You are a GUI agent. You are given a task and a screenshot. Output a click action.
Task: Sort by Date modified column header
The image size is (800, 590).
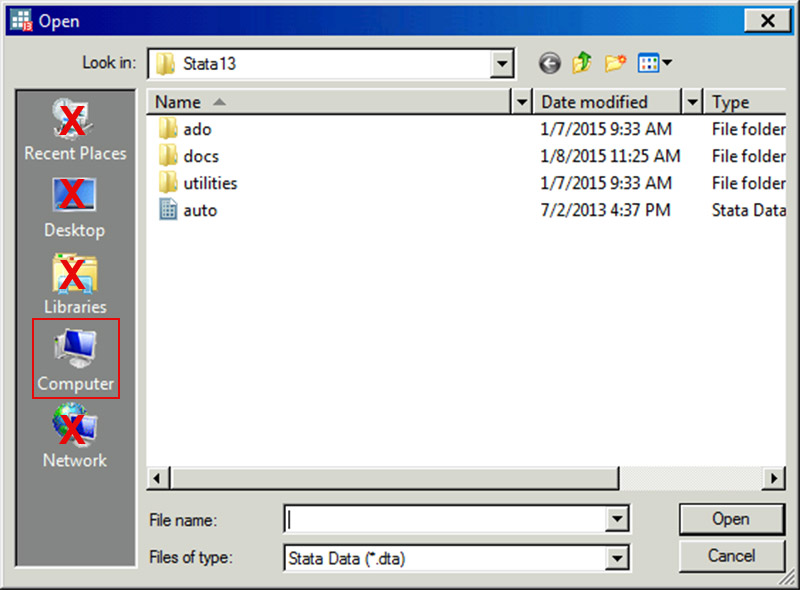pyautogui.click(x=607, y=102)
